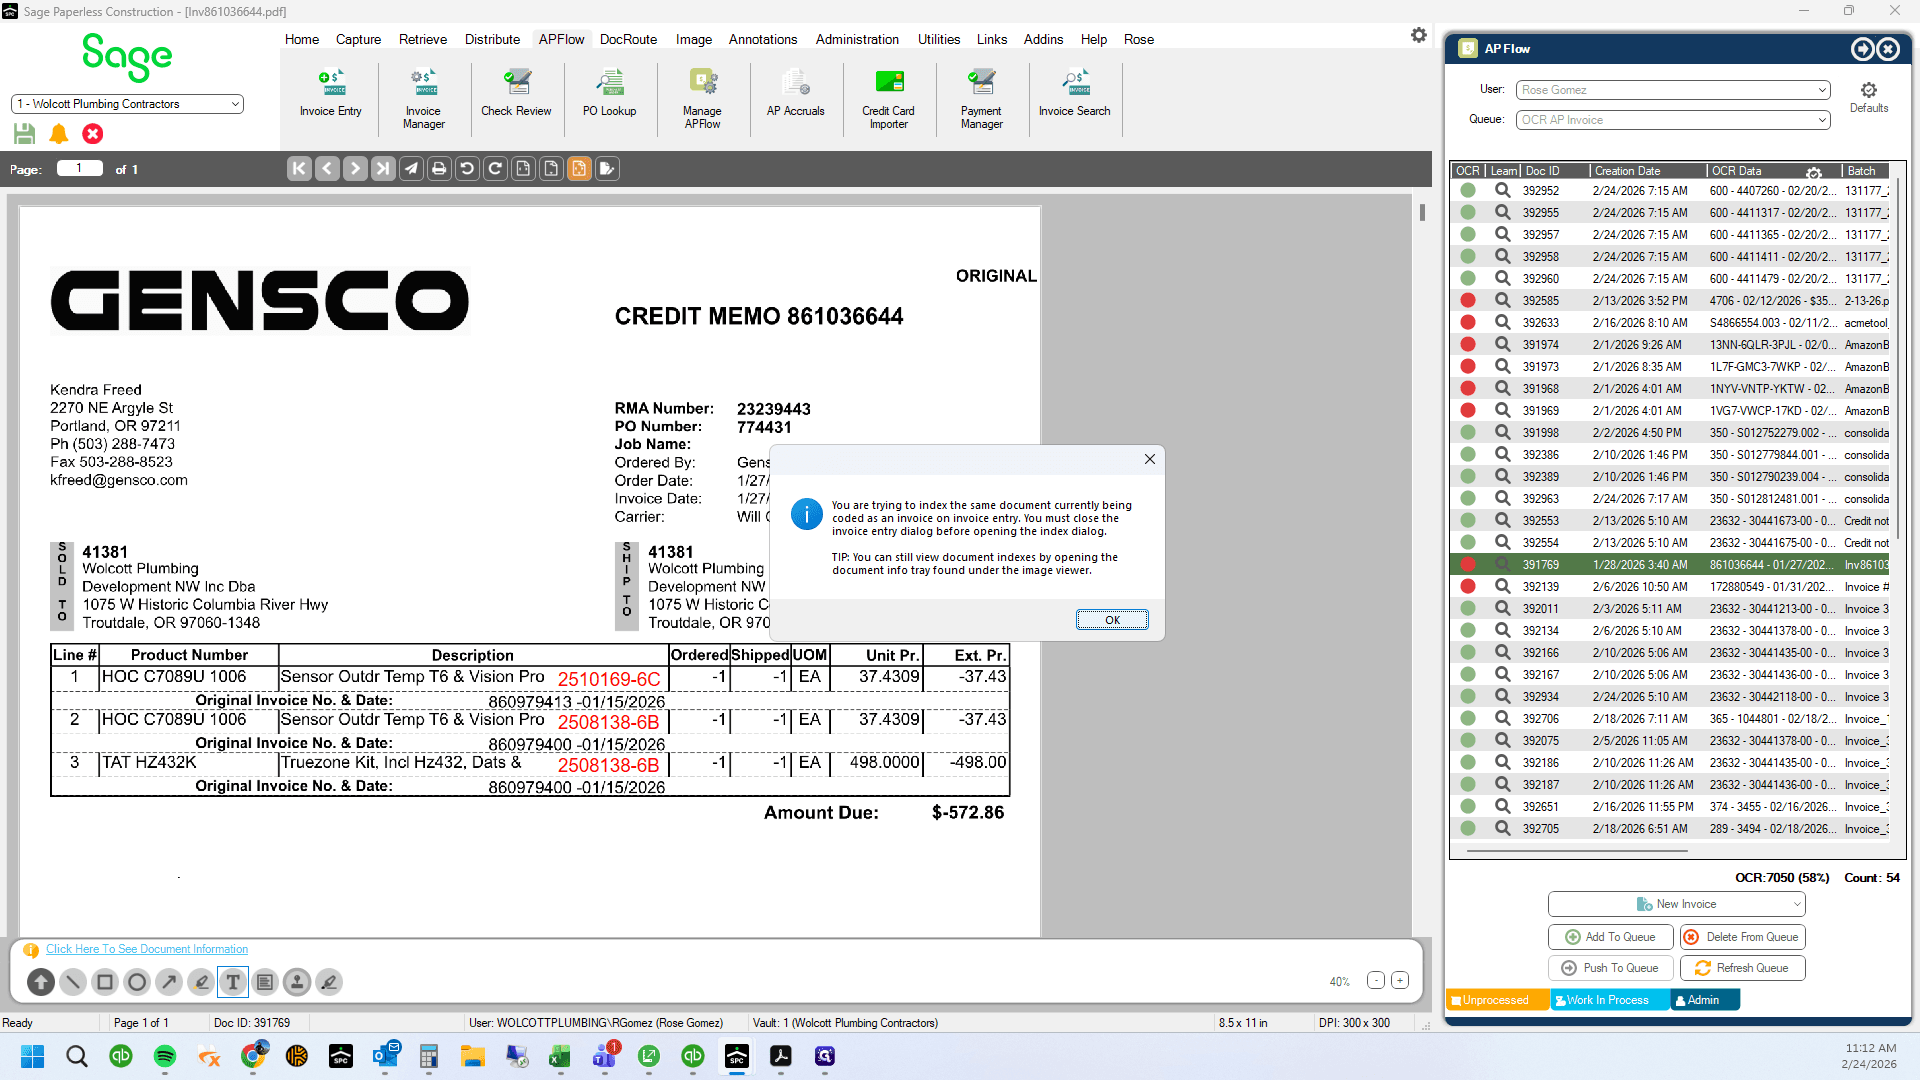Go to next page of document

[355, 169]
